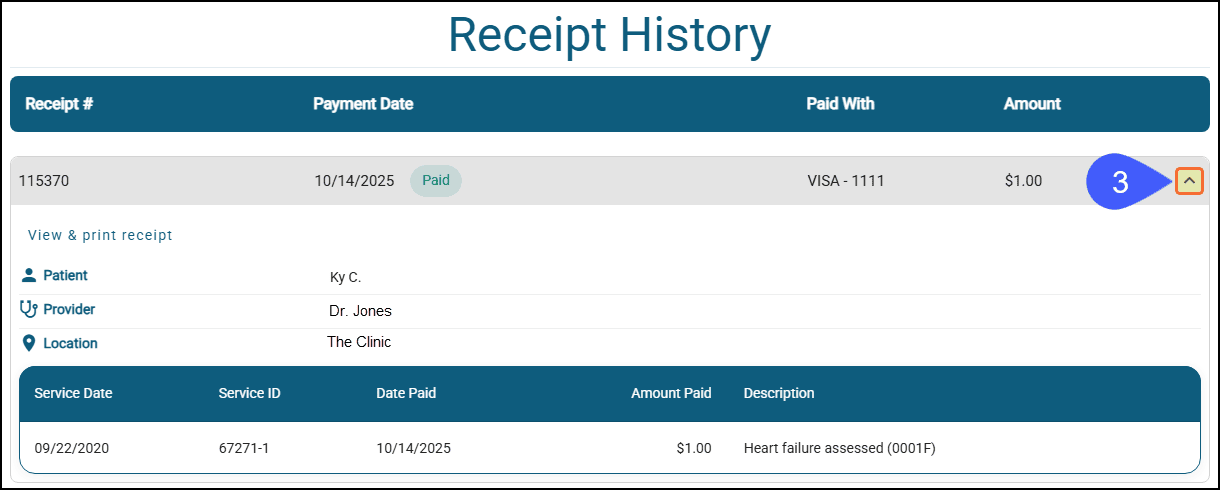Screen dimensions: 1220x490
Task: Click the Receipt # column header
Action: click(59, 104)
